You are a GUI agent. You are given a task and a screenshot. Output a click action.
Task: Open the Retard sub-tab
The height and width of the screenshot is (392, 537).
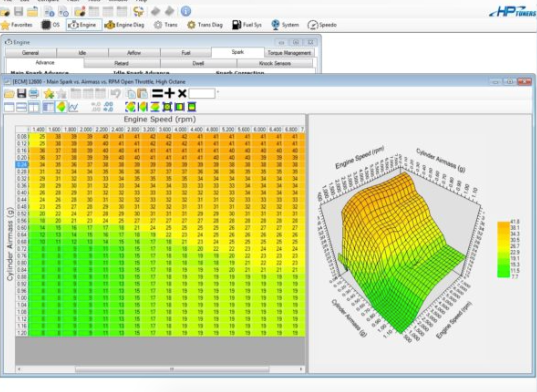click(x=122, y=63)
